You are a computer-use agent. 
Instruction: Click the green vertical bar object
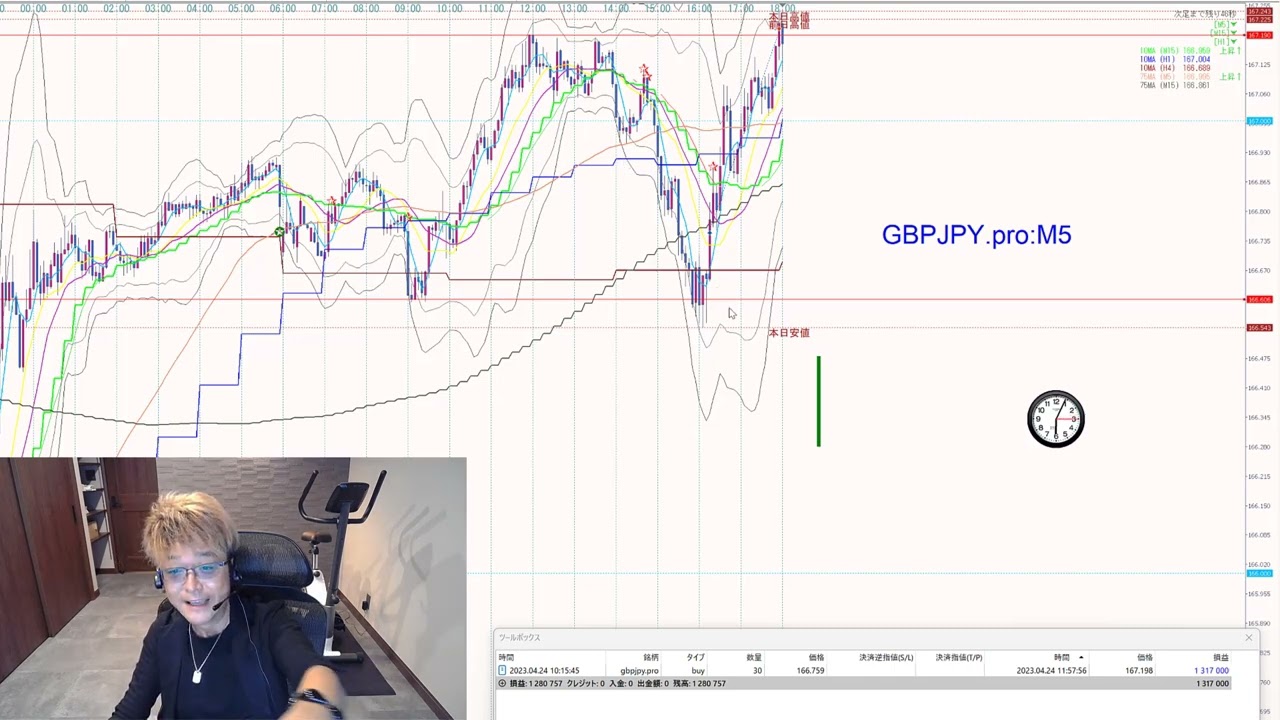point(818,401)
